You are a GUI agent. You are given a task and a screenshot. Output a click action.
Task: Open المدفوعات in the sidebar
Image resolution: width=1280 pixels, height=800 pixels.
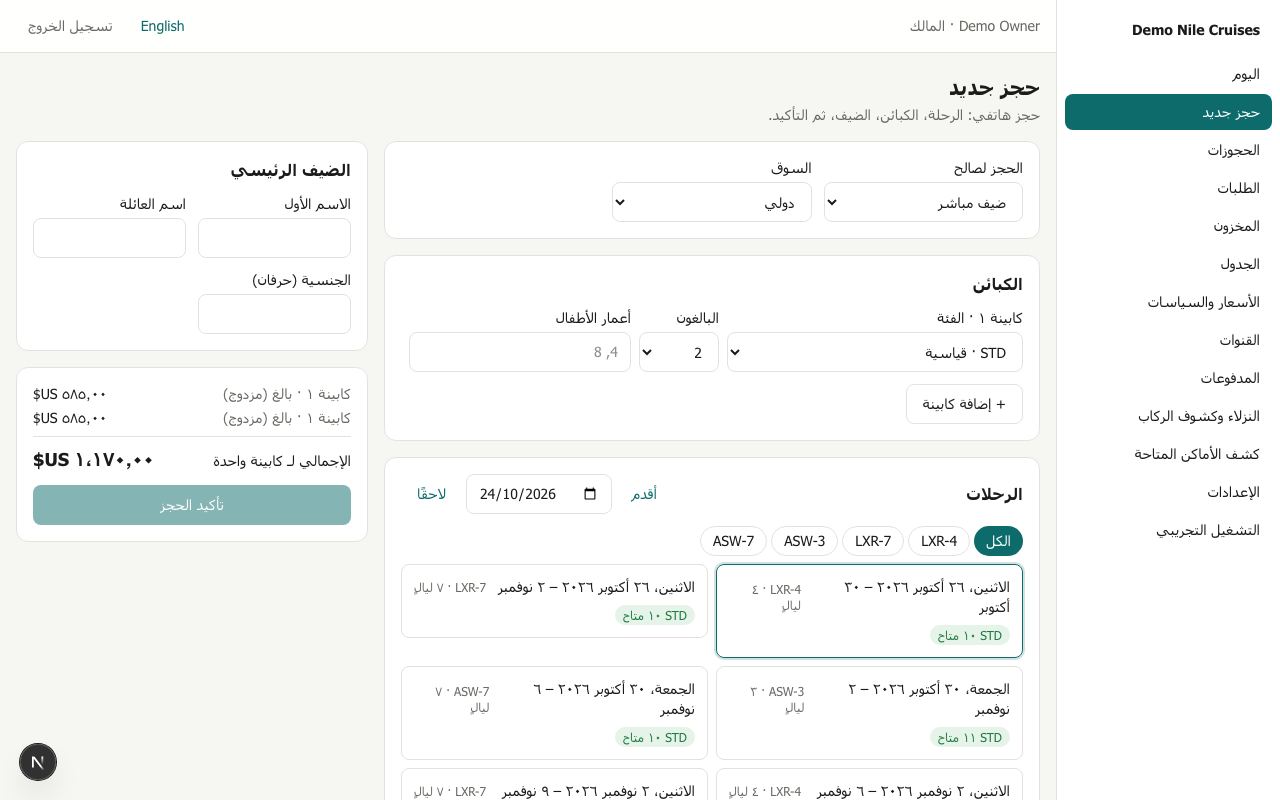1168,378
